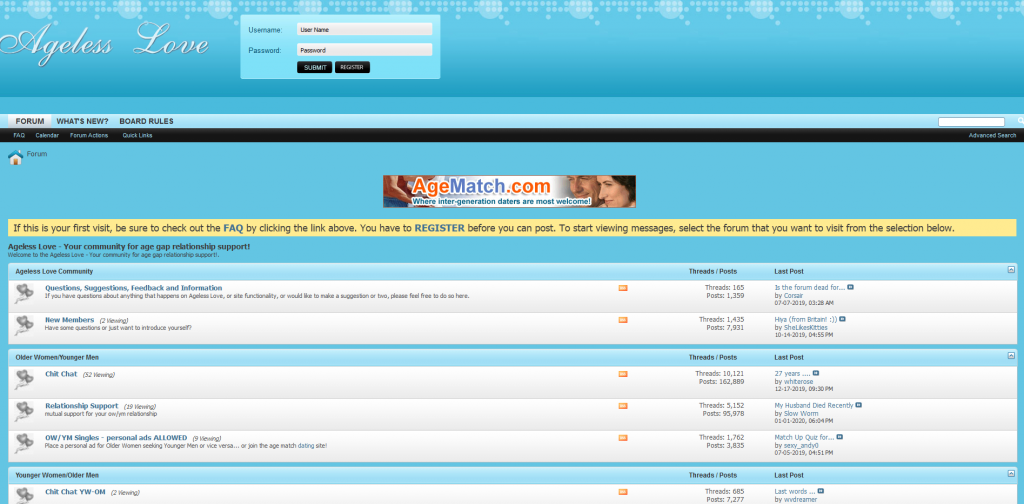Screen dimensions: 1024x504
Task: Click the RSS icon in Chit Chat row
Action: [x=623, y=374]
